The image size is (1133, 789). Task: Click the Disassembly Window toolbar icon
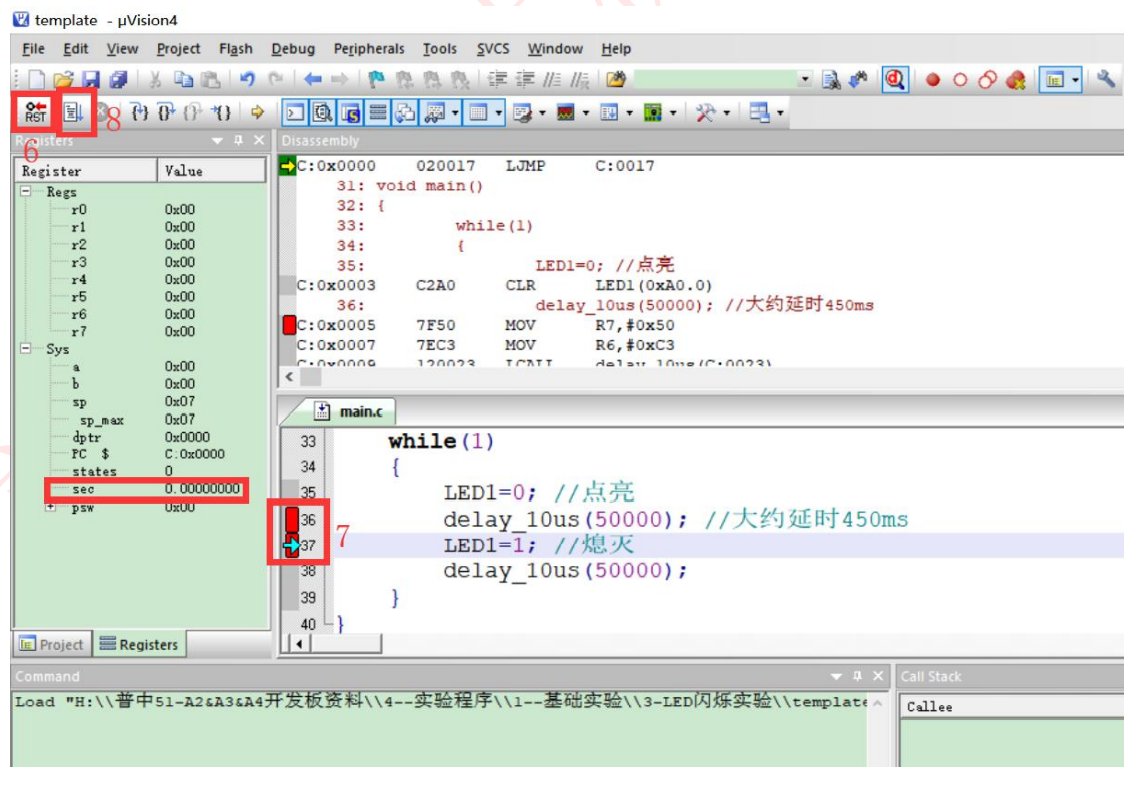pos(323,113)
